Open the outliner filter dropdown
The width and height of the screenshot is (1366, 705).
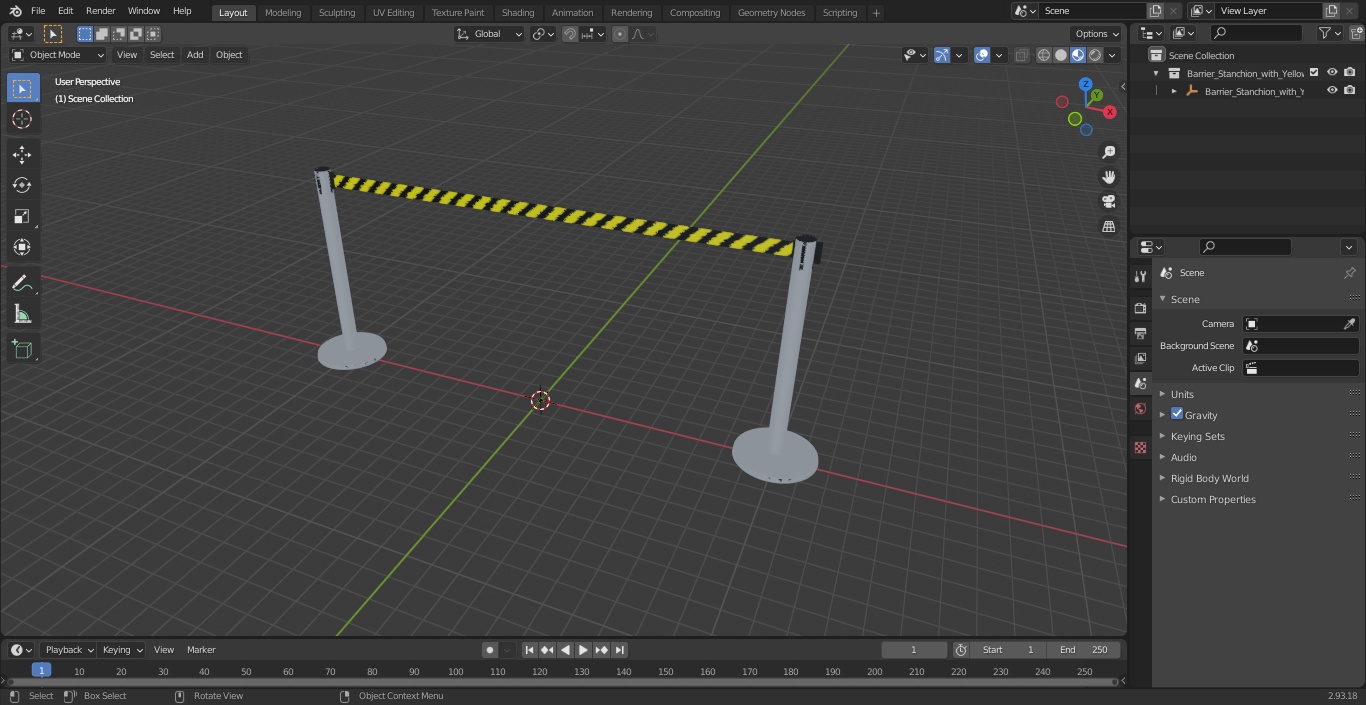(1329, 33)
